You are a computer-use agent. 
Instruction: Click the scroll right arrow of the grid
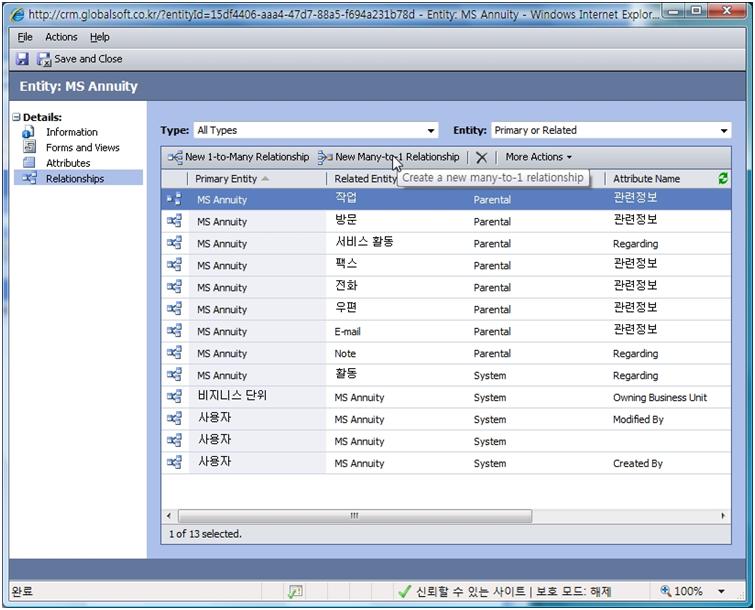(x=723, y=516)
